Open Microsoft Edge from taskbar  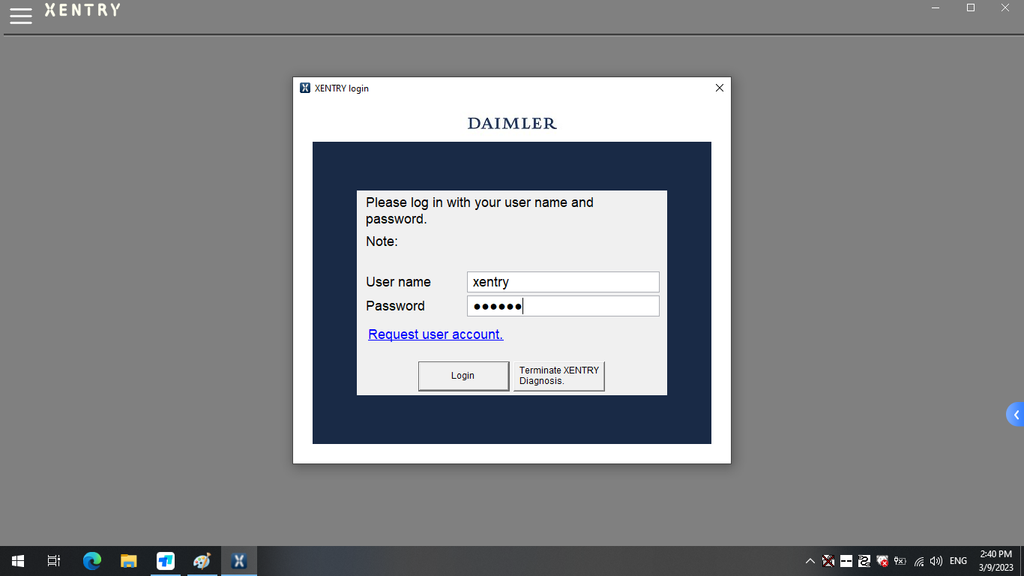(92, 561)
